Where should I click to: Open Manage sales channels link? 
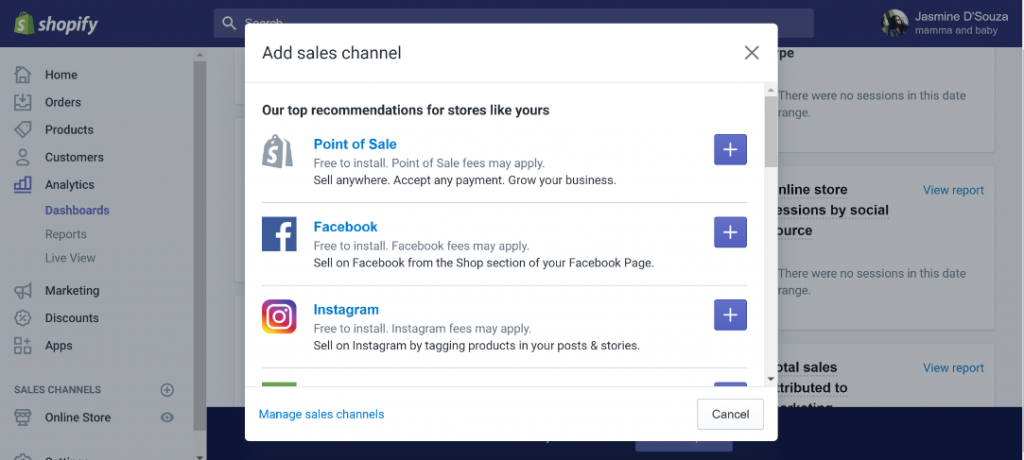[x=321, y=414]
